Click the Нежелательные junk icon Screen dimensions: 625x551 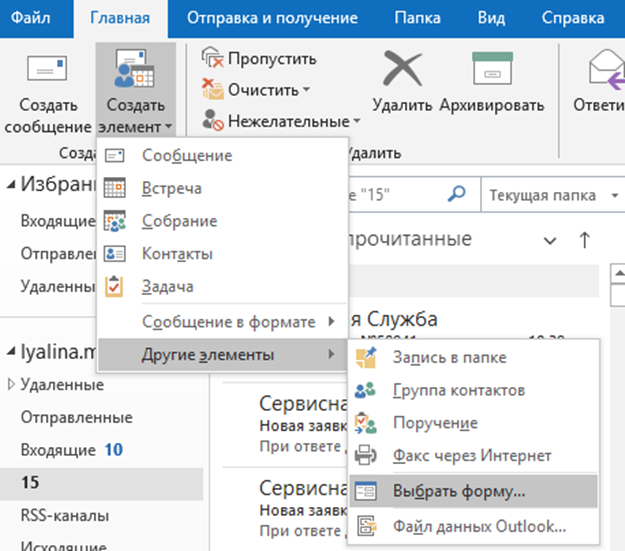pyautogui.click(x=212, y=120)
